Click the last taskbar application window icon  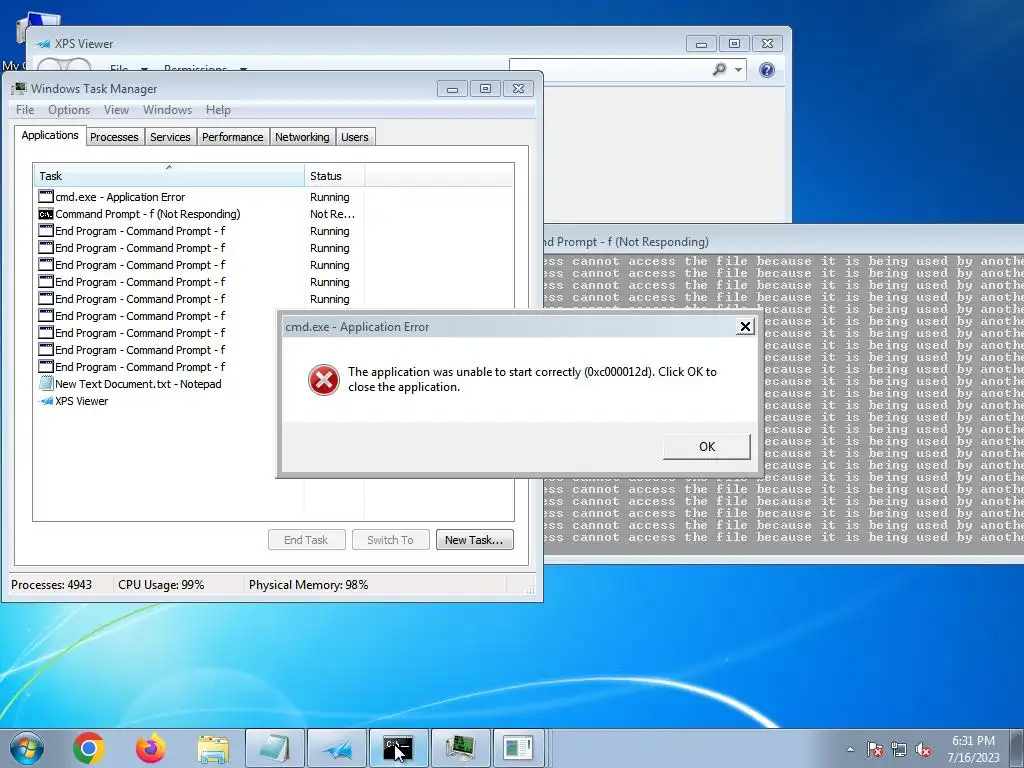pos(519,748)
